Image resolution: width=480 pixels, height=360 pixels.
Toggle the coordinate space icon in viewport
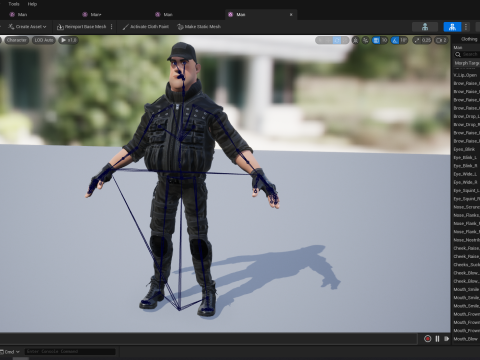pyautogui.click(x=356, y=40)
